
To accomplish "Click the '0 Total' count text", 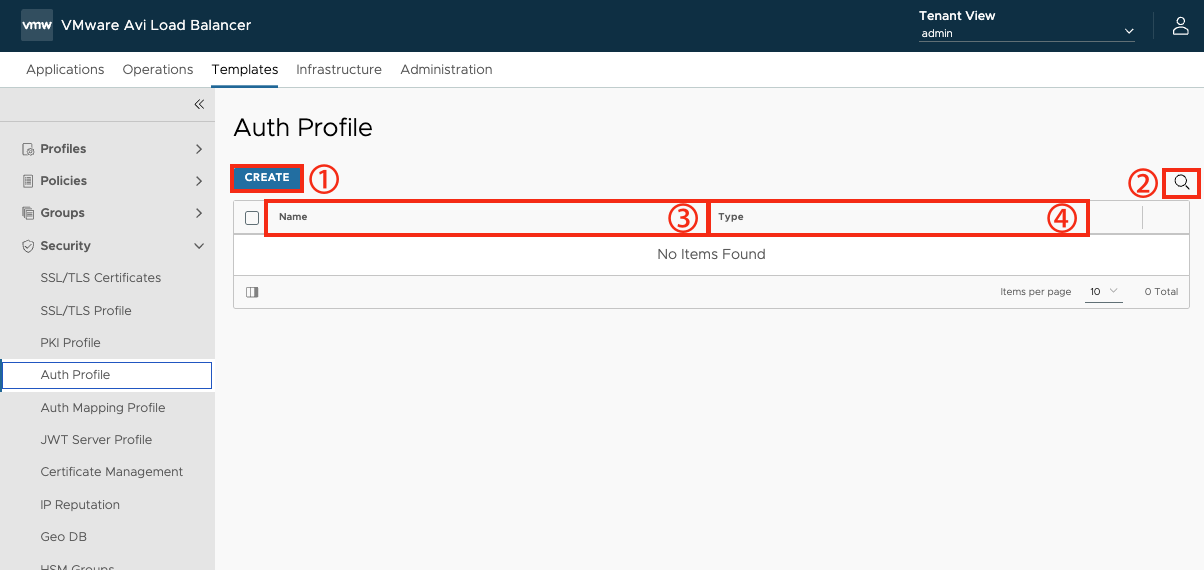I will pos(1161,292).
